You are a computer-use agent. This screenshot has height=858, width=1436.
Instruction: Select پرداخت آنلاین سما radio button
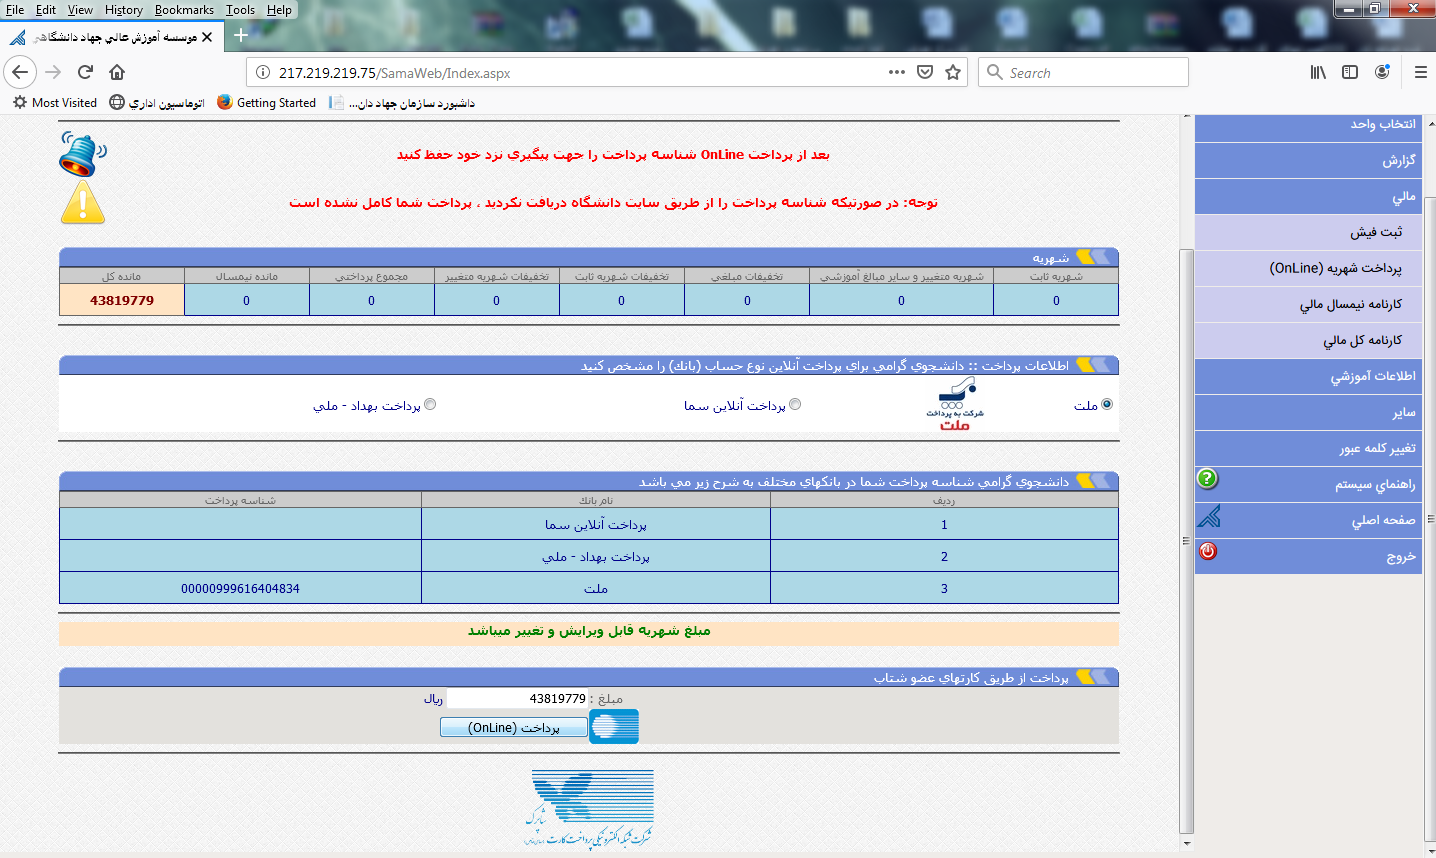tap(795, 404)
